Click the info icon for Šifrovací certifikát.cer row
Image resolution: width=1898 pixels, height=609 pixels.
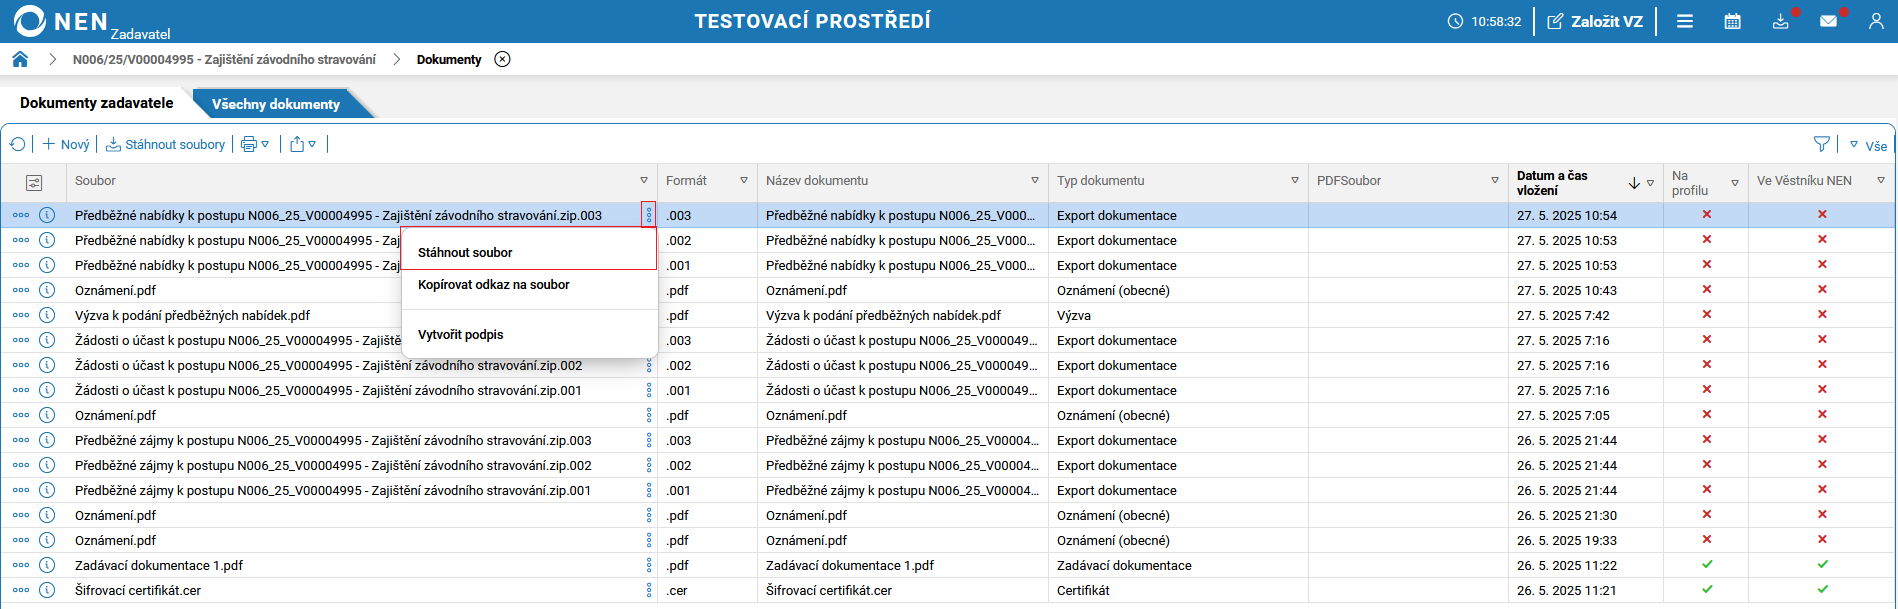(47, 590)
